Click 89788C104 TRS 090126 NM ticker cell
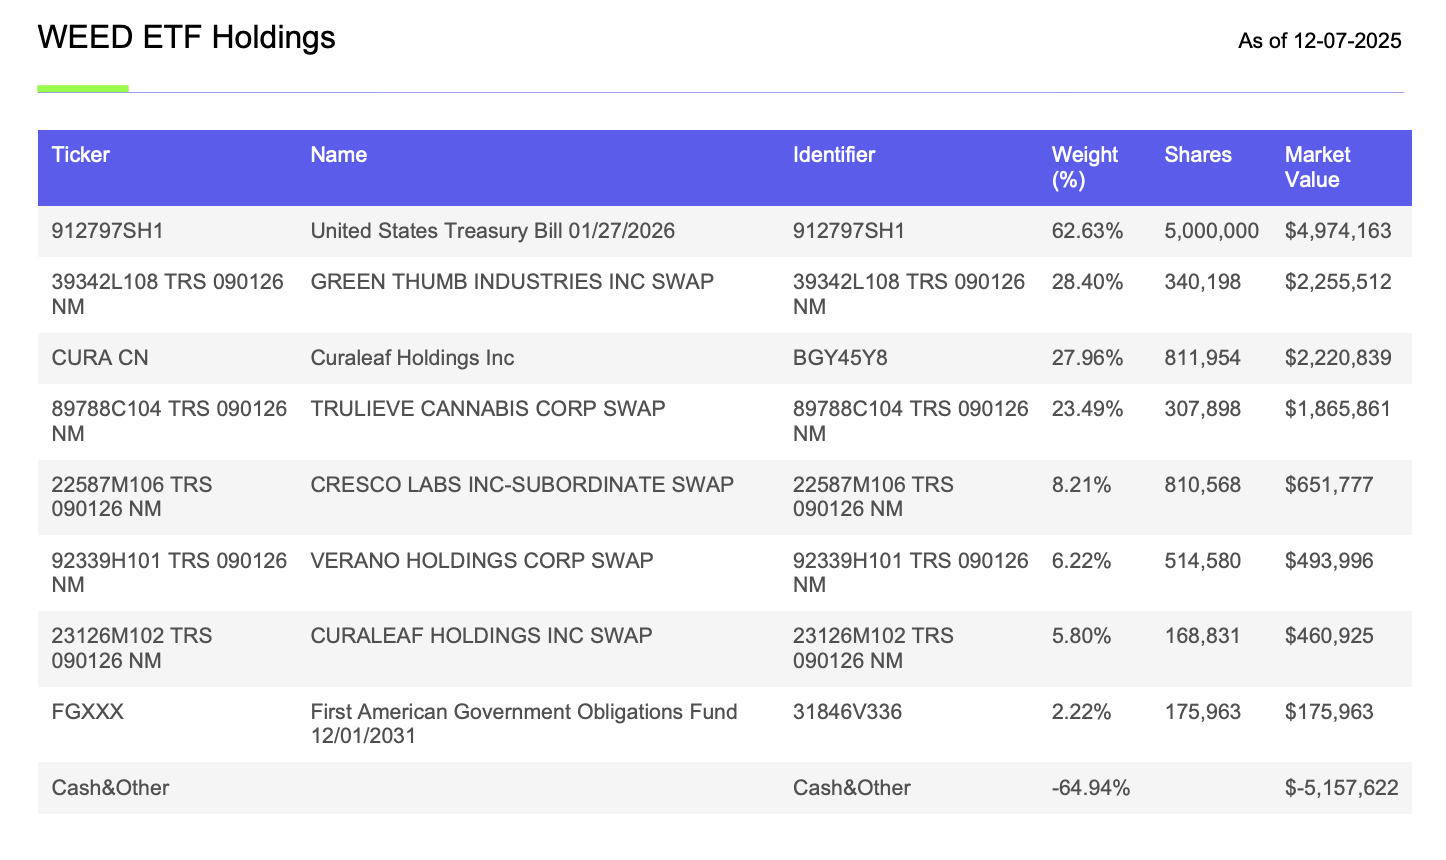1446x860 pixels. click(169, 421)
